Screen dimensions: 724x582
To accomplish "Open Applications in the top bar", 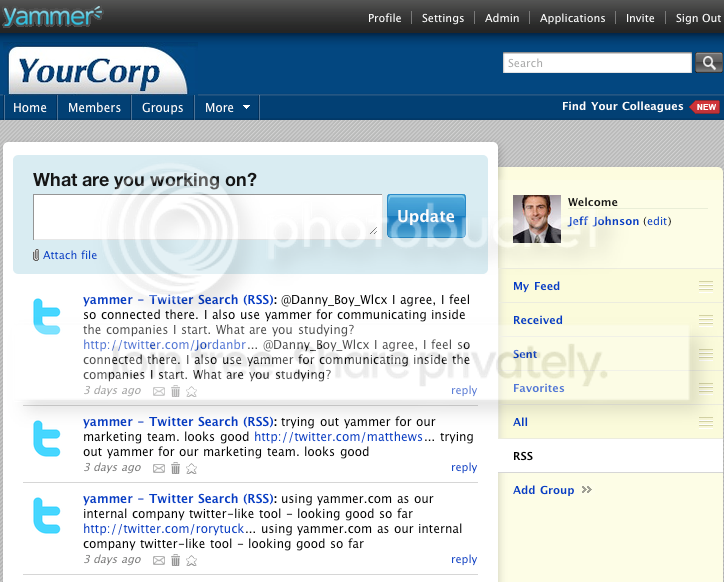I will coord(573,18).
